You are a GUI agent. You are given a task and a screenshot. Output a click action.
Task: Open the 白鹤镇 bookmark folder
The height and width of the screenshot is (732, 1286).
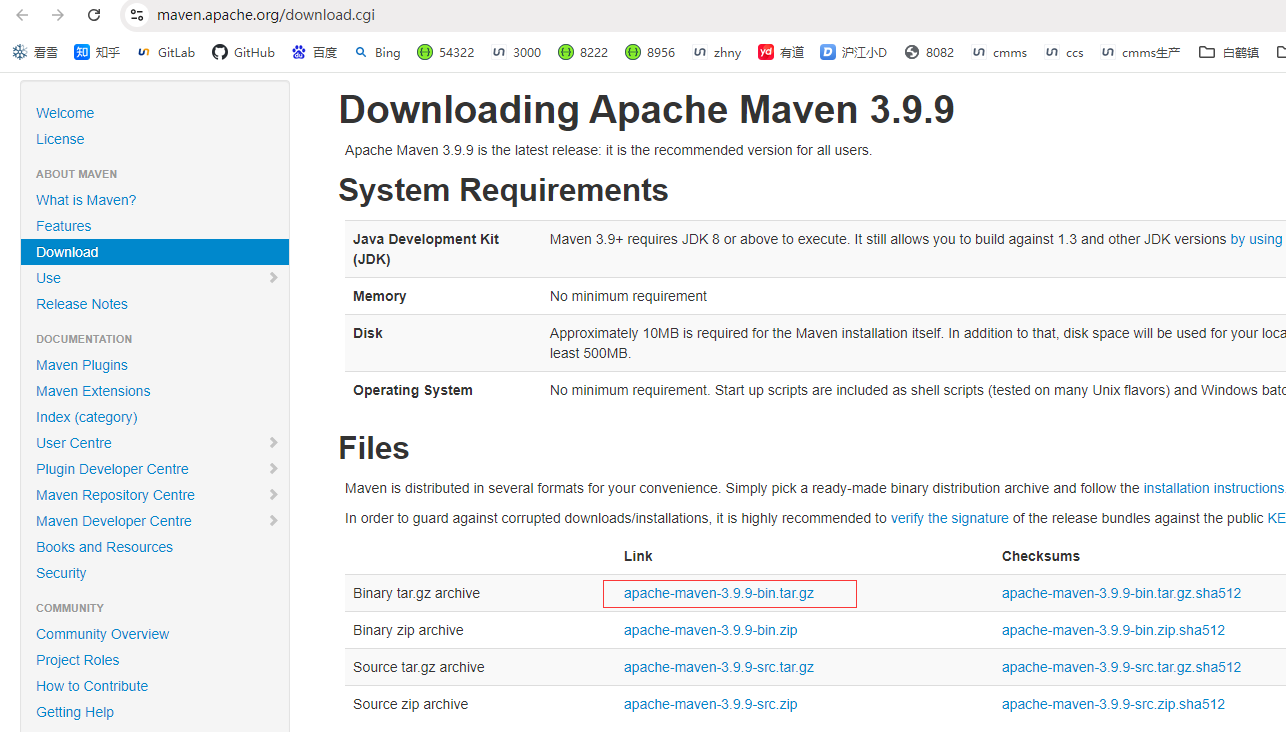pyautogui.click(x=1229, y=52)
